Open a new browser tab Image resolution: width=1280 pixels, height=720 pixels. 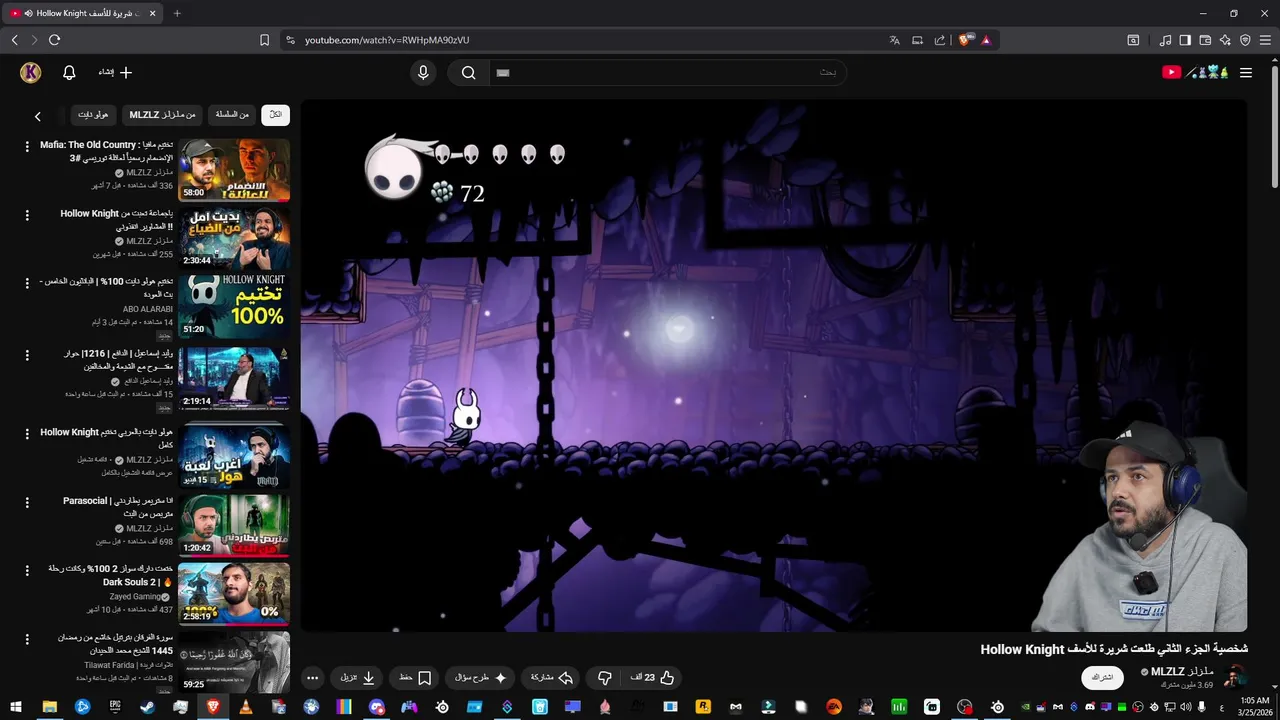pos(177,13)
